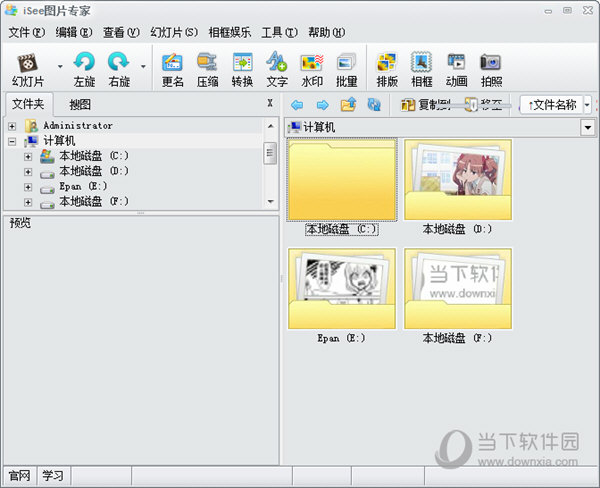Click the 官网 status bar button
The height and width of the screenshot is (488, 600).
20,476
